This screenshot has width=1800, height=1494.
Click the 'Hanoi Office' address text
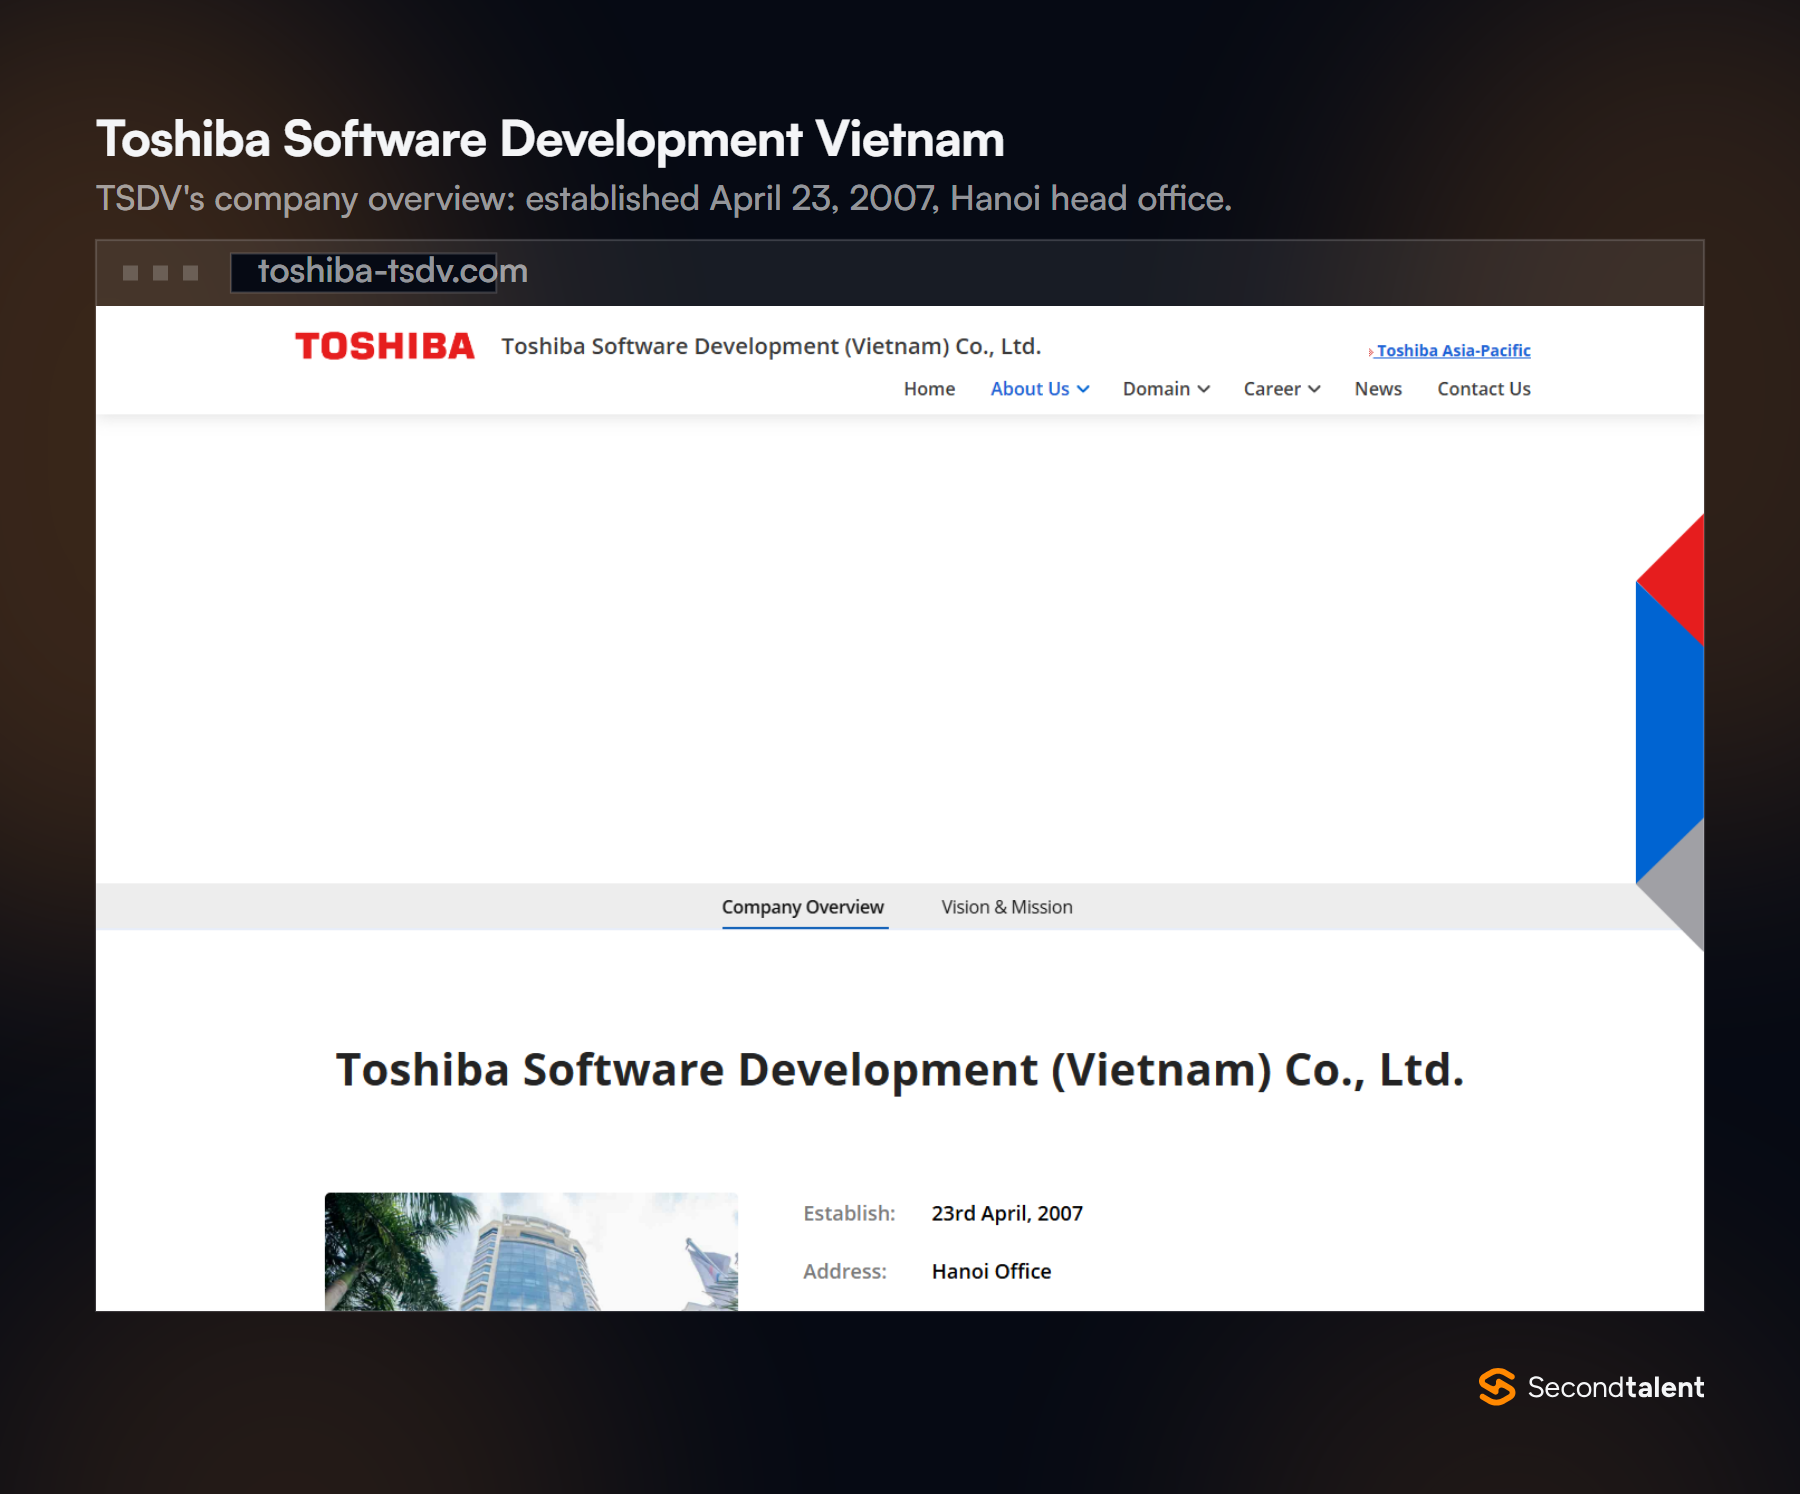991,1271
